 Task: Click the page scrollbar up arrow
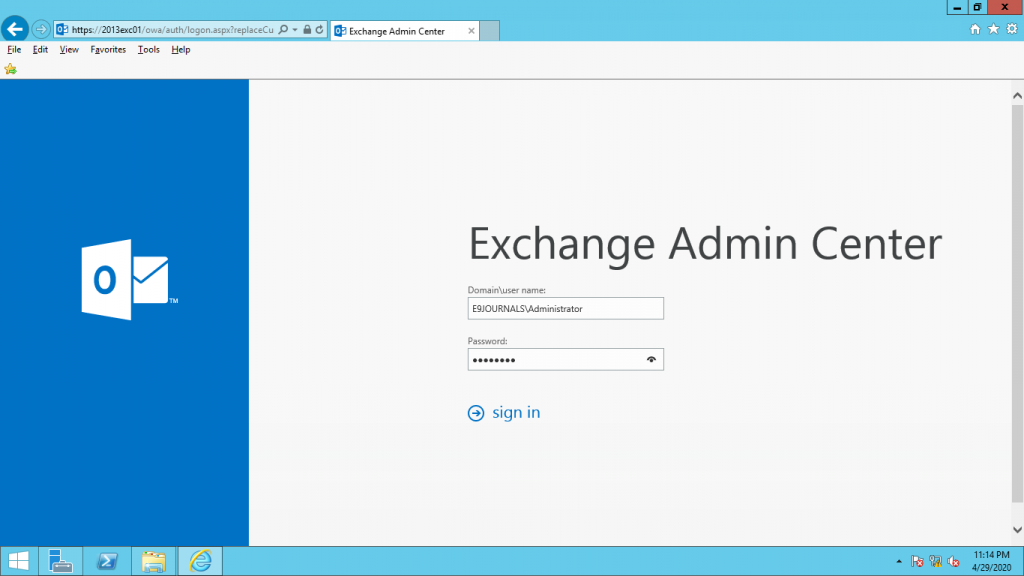pos(1017,95)
